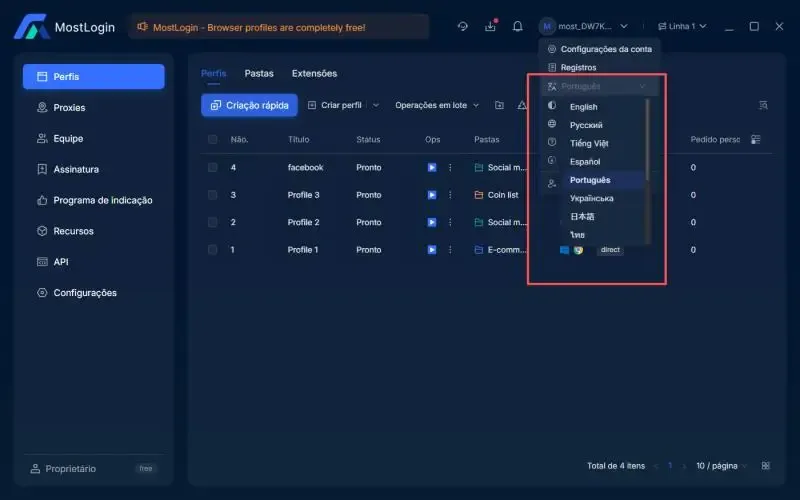Open the 10 / página page size dropdown
This screenshot has width=800, height=500.
pos(721,466)
